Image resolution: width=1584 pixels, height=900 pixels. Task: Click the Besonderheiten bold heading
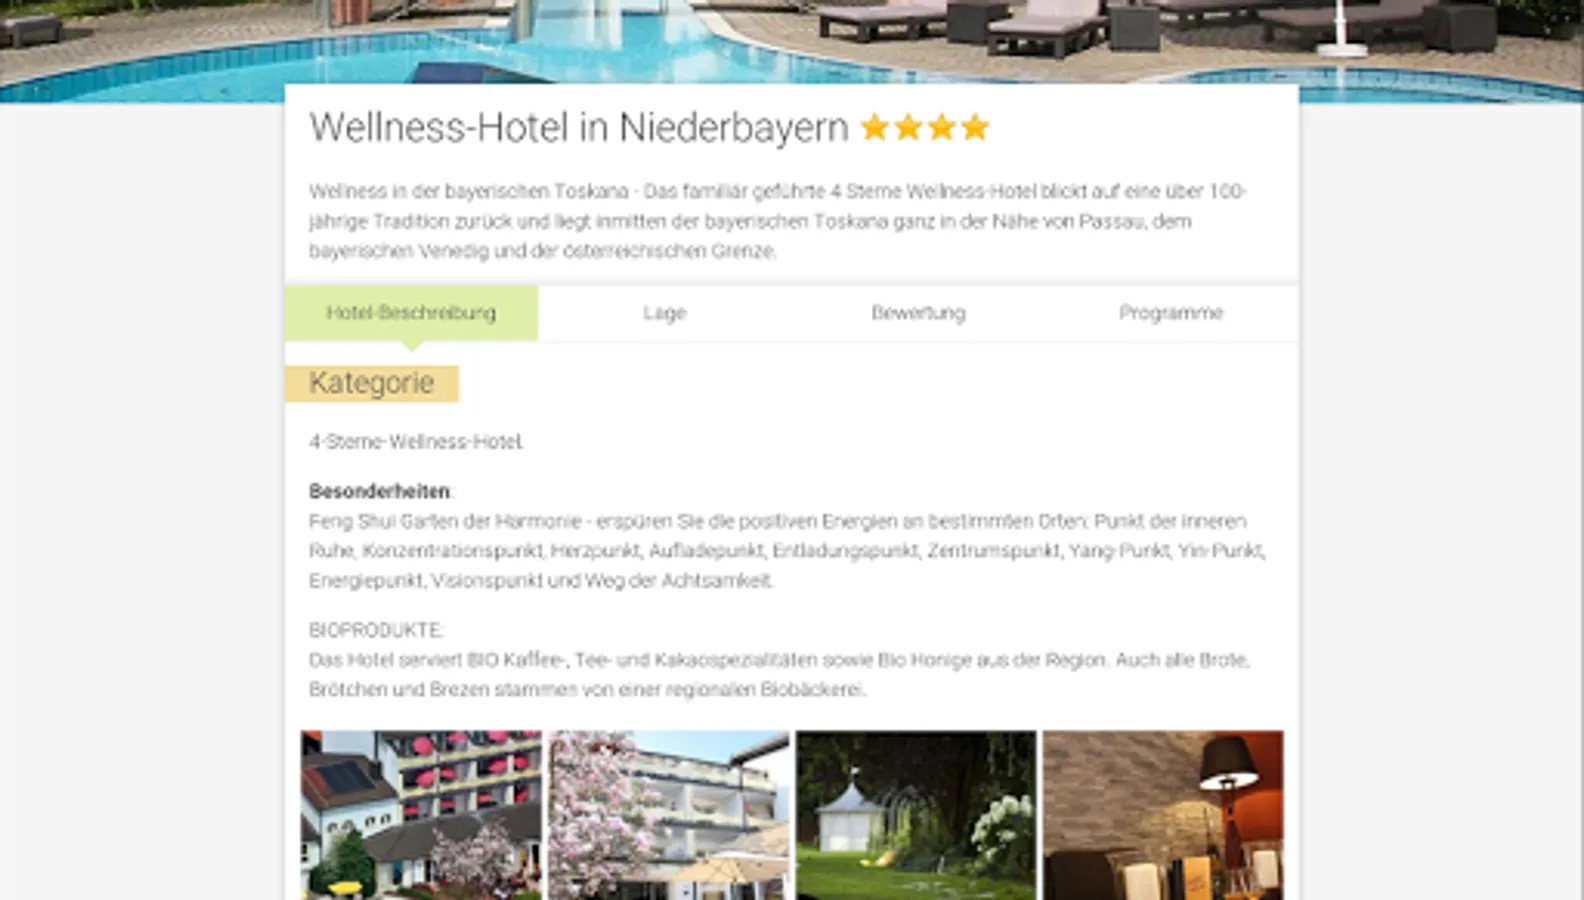point(380,491)
